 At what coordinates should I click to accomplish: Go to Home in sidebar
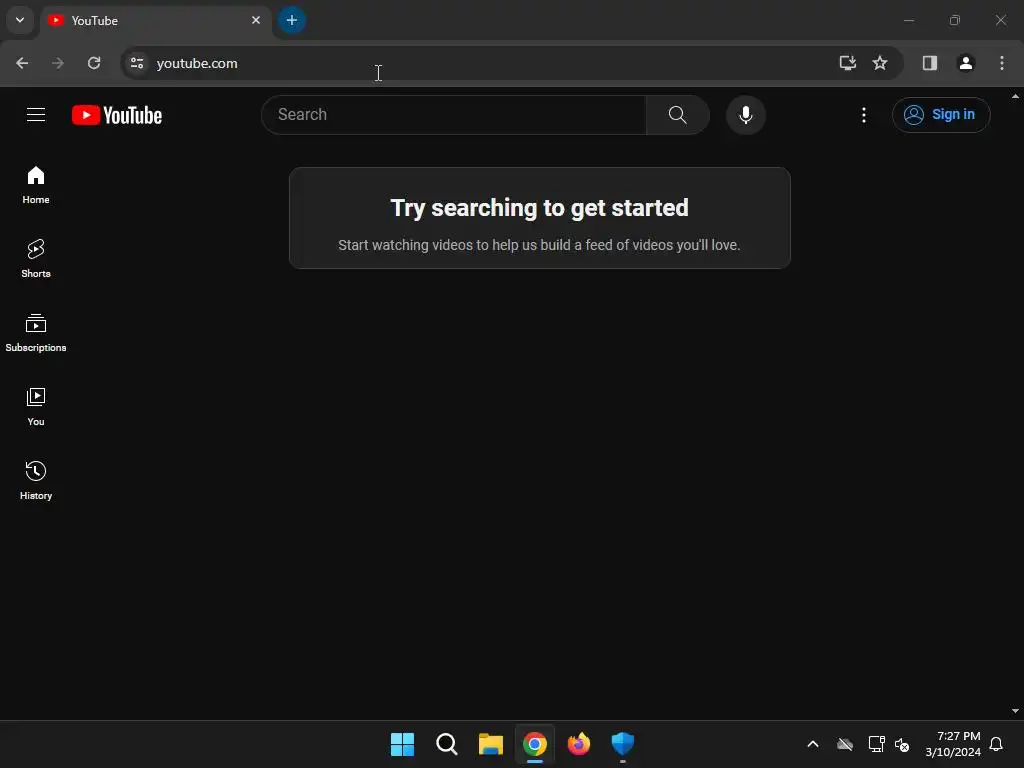point(36,185)
